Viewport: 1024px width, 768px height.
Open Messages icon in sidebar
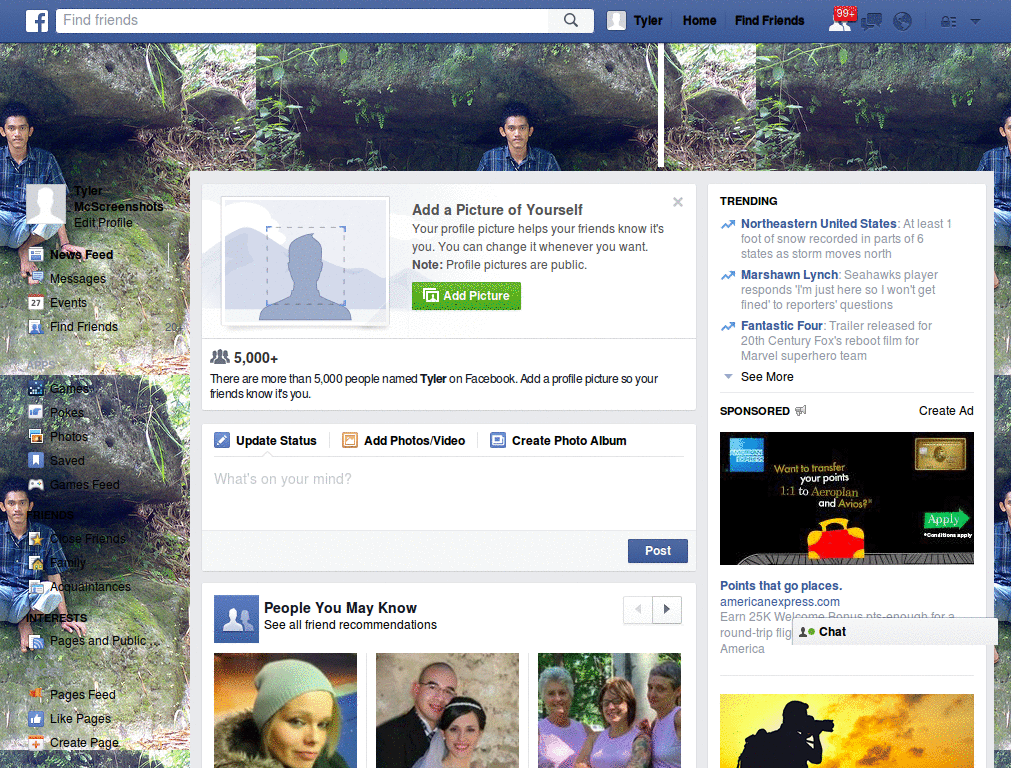(x=36, y=279)
